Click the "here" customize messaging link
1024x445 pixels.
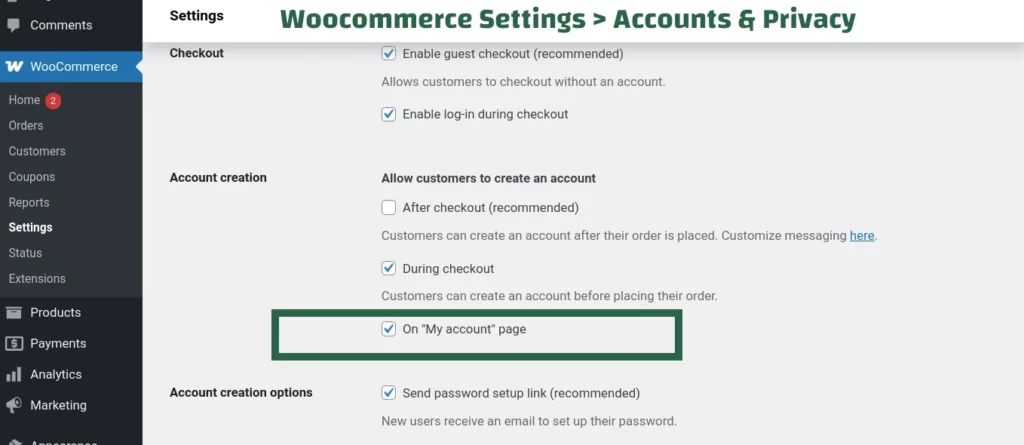862,236
